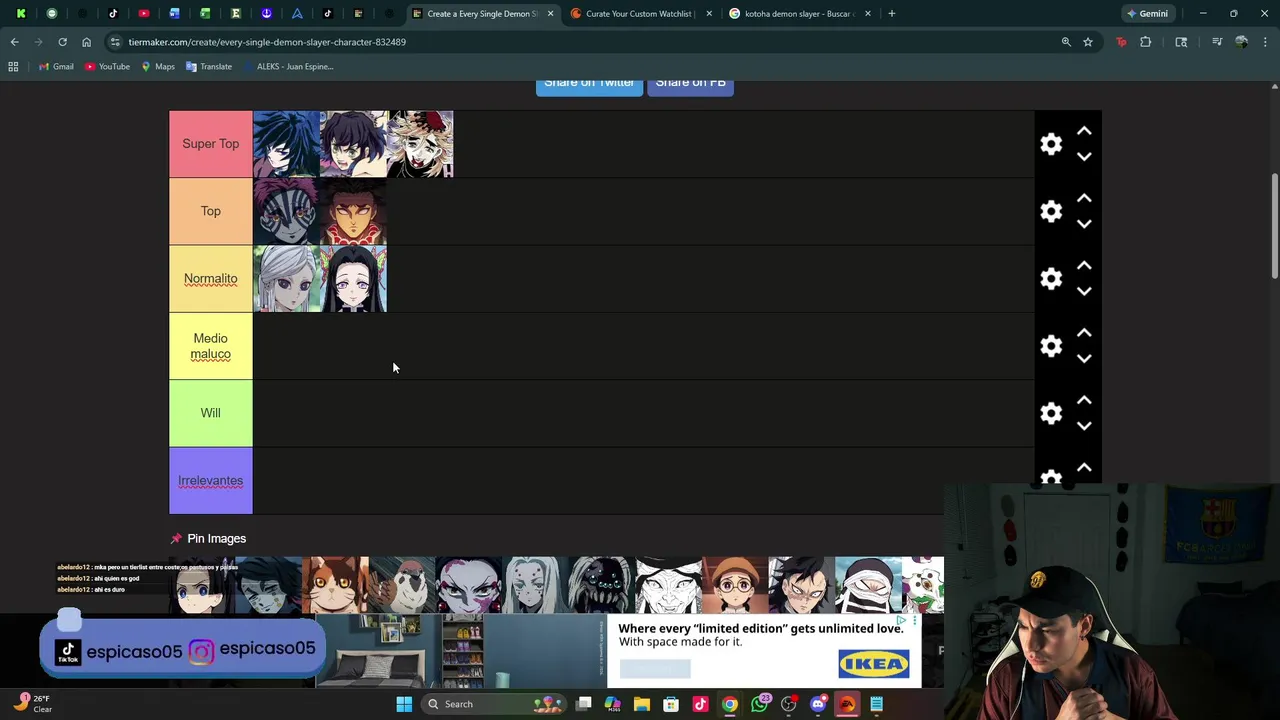The height and width of the screenshot is (720, 1280).
Task: Open zoom magnifier in address bar
Action: pyautogui.click(x=1066, y=42)
